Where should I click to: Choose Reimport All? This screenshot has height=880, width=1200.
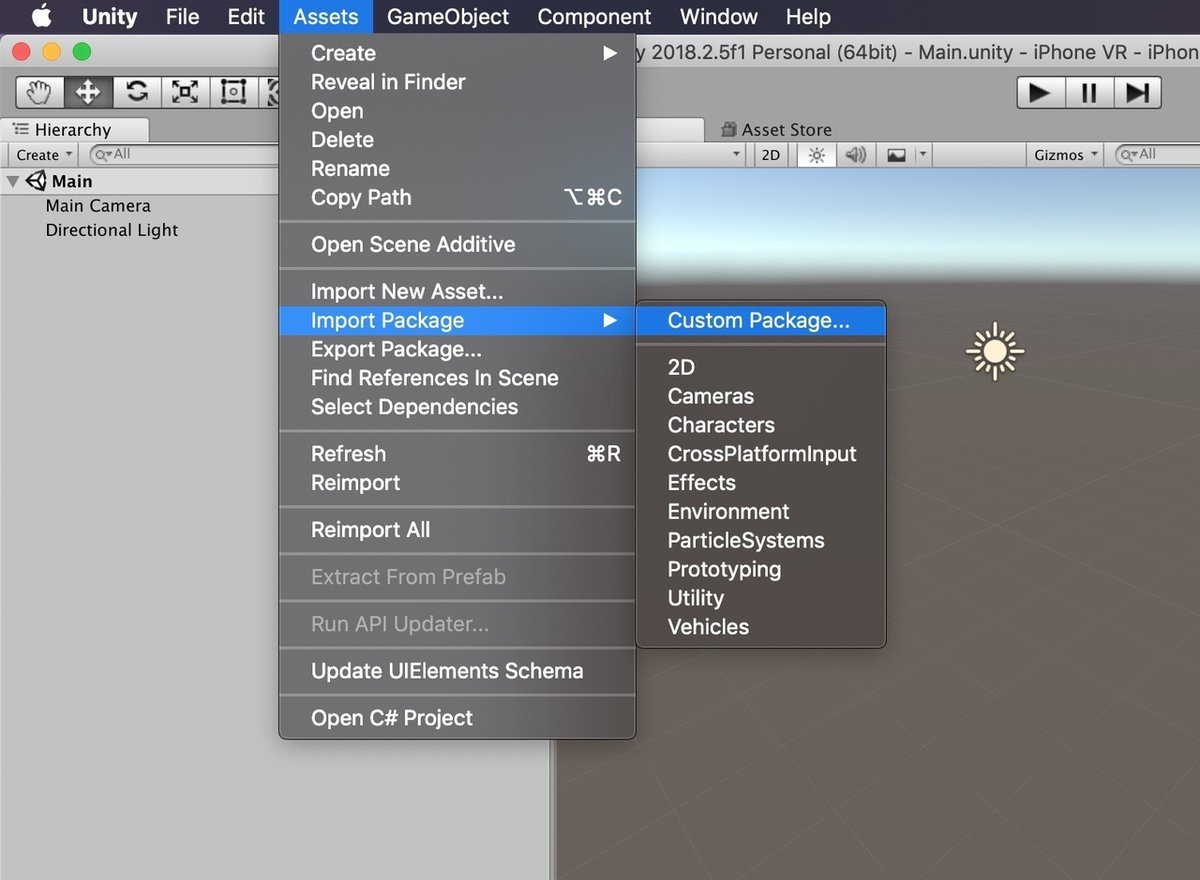pyautogui.click(x=457, y=530)
